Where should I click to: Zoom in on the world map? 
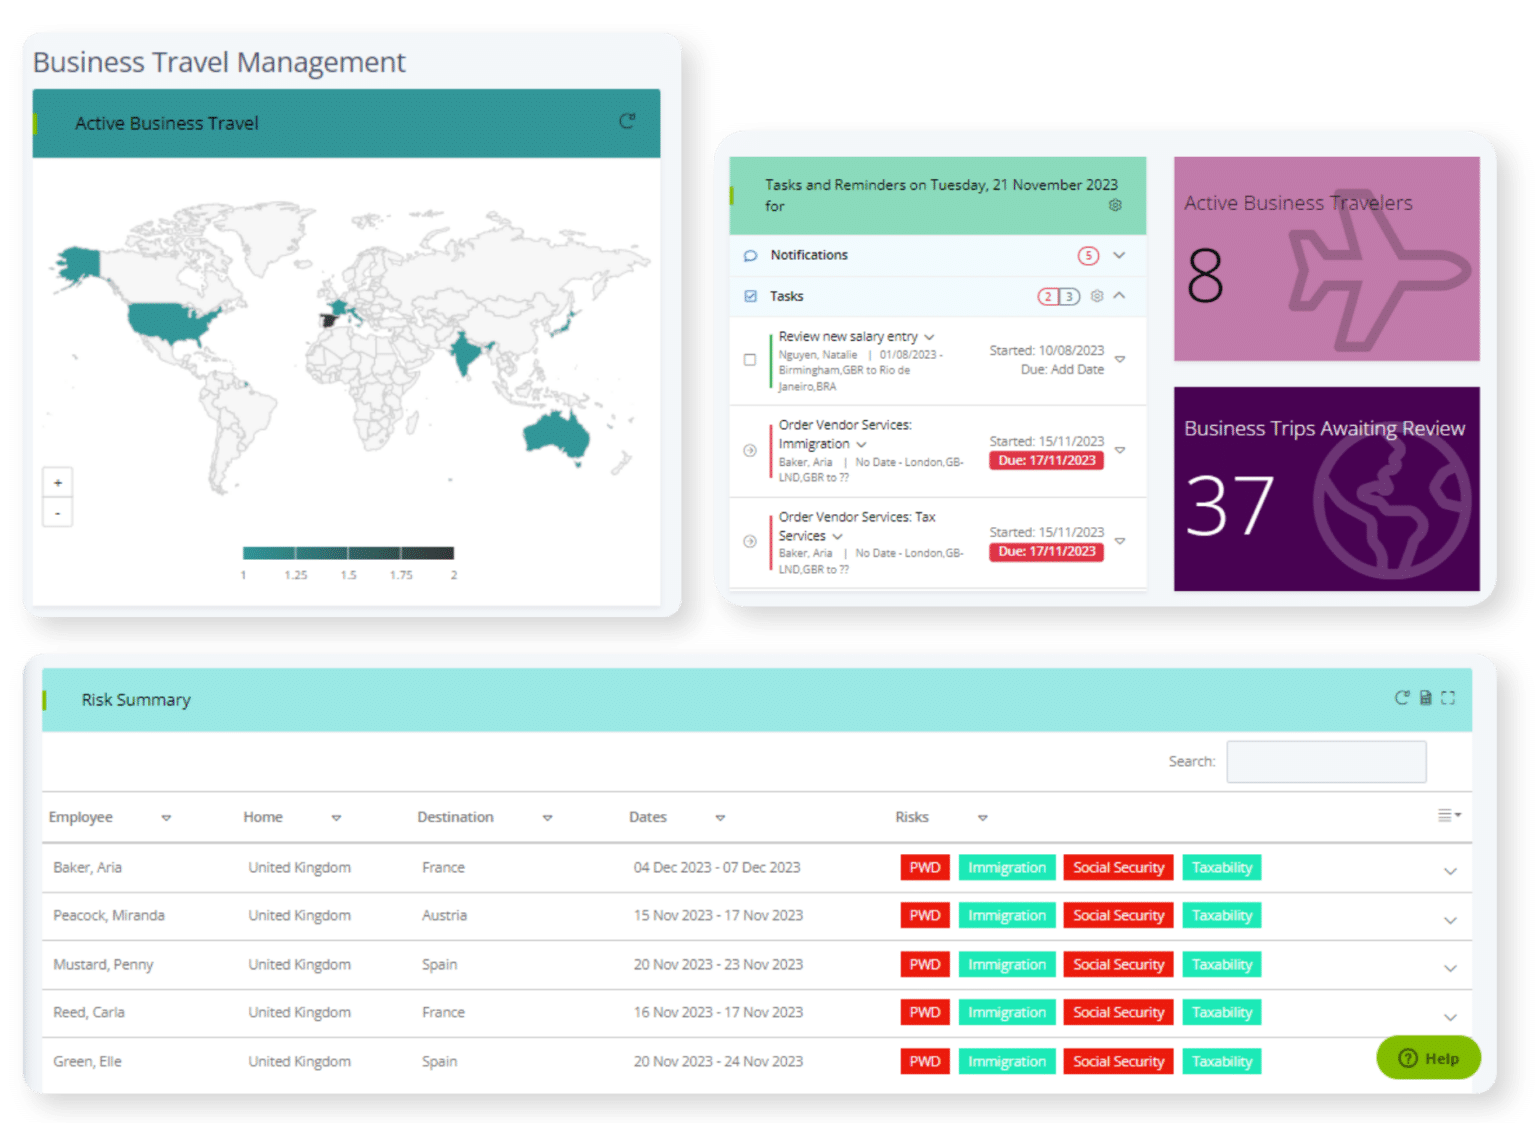(x=58, y=482)
